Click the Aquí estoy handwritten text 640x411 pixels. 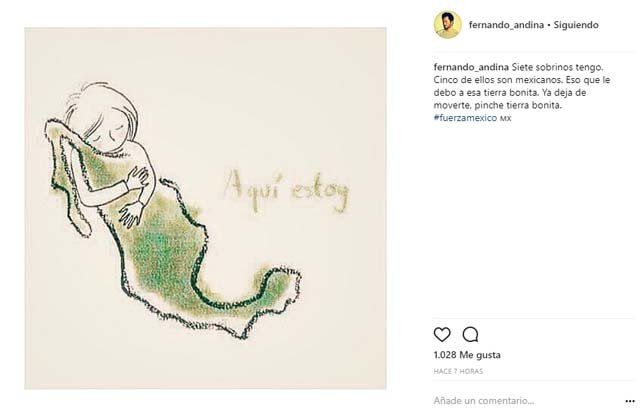point(287,191)
